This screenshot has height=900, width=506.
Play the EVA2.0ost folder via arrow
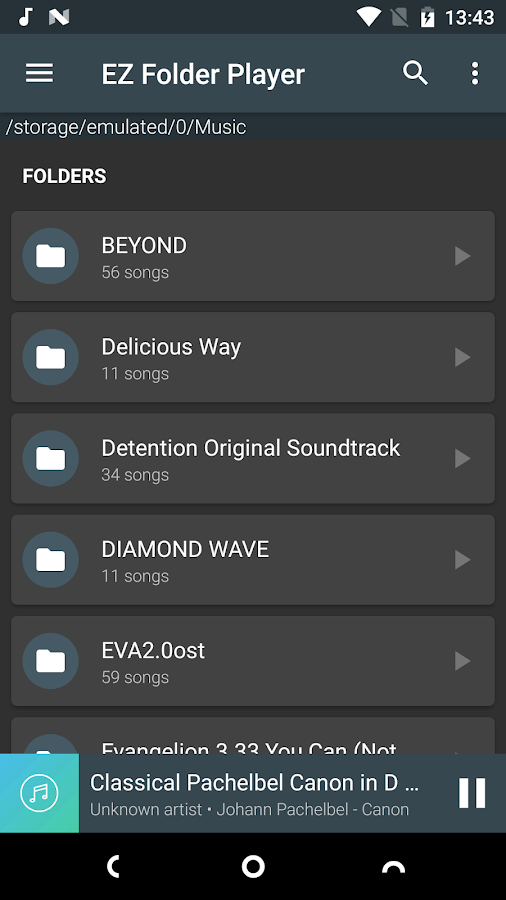click(x=462, y=661)
